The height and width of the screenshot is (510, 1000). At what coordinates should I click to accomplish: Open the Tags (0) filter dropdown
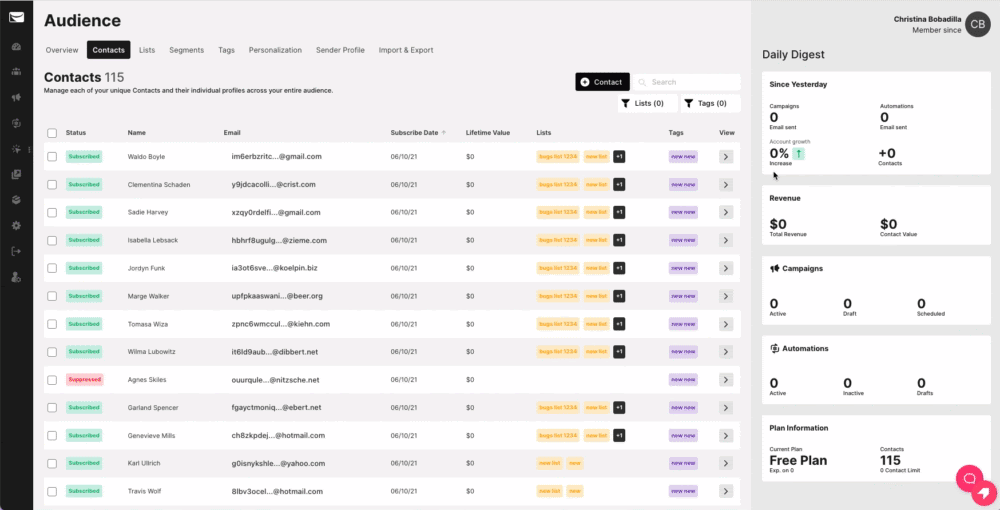pos(711,103)
